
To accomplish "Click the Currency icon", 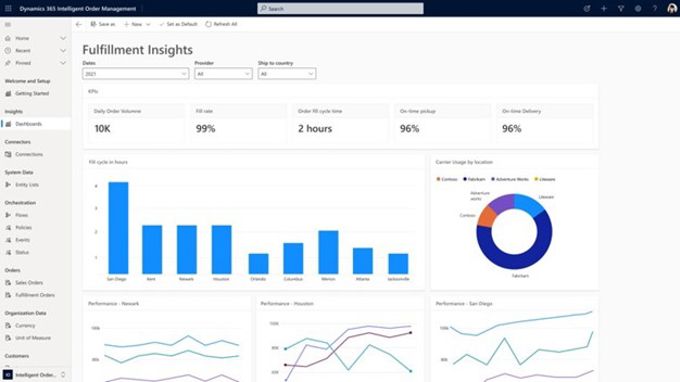I will click(8, 325).
